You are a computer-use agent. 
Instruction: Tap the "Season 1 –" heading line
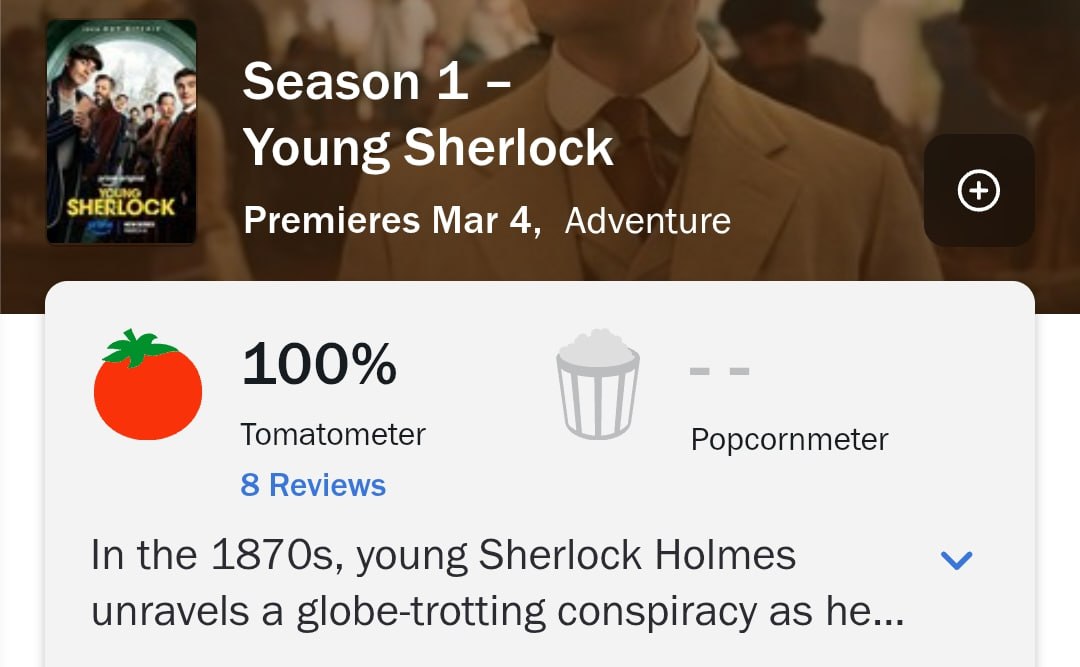tap(376, 81)
